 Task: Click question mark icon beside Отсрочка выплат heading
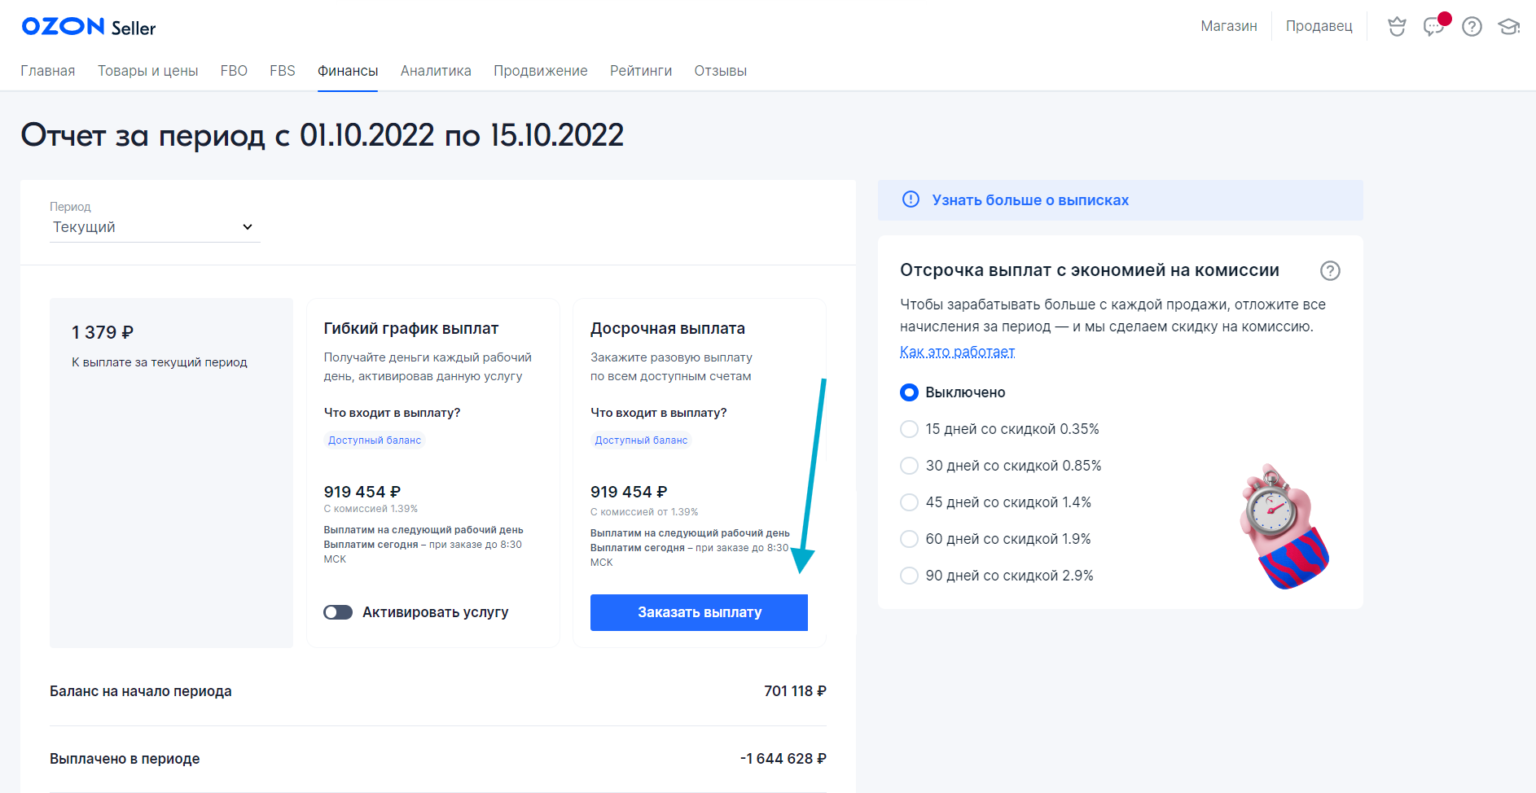(1329, 271)
